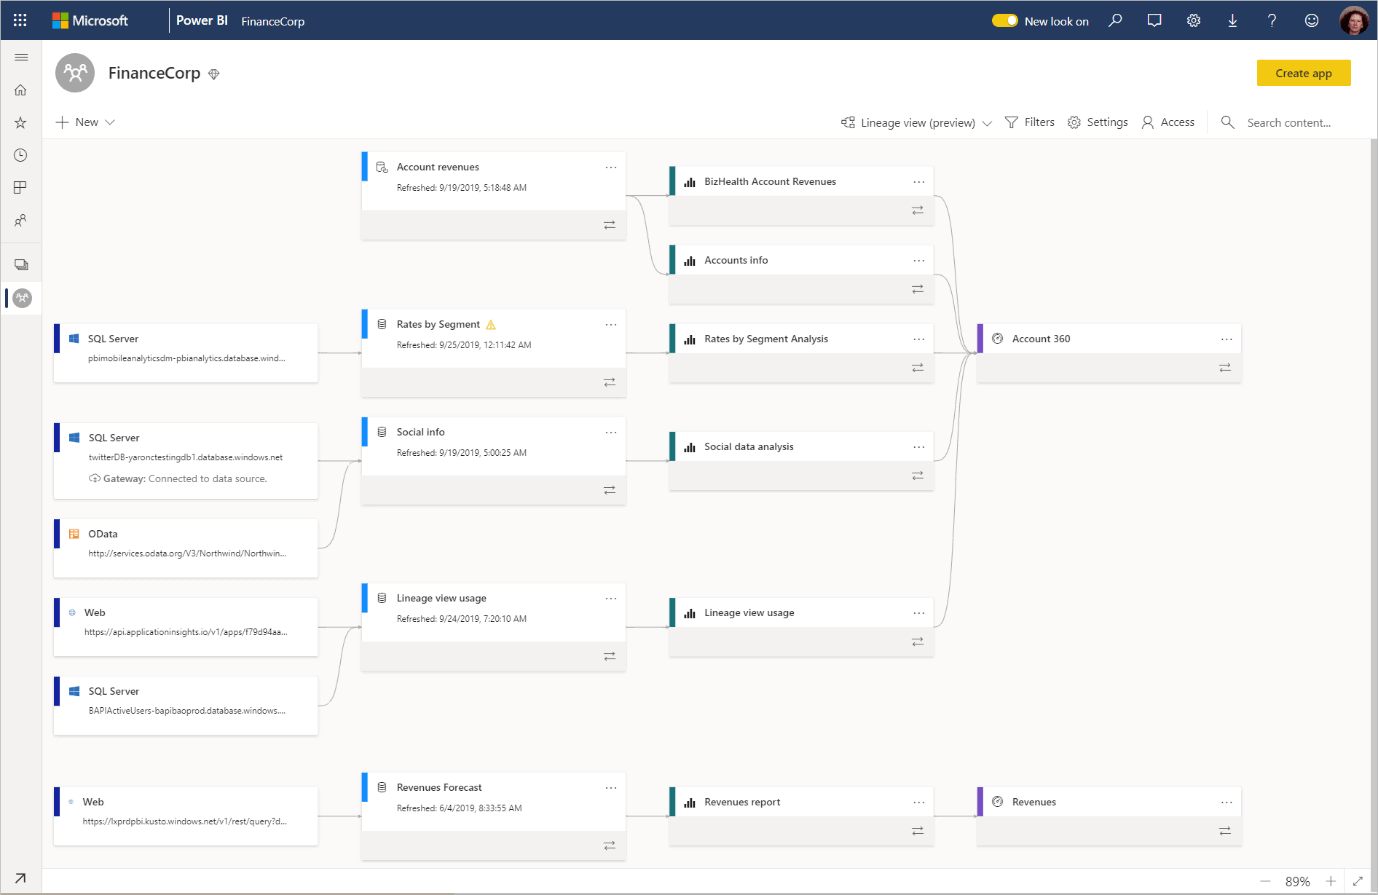Viewport: 1378px width, 895px height.
Task: Click the FinanceCorp workspace avatar
Action: click(75, 73)
